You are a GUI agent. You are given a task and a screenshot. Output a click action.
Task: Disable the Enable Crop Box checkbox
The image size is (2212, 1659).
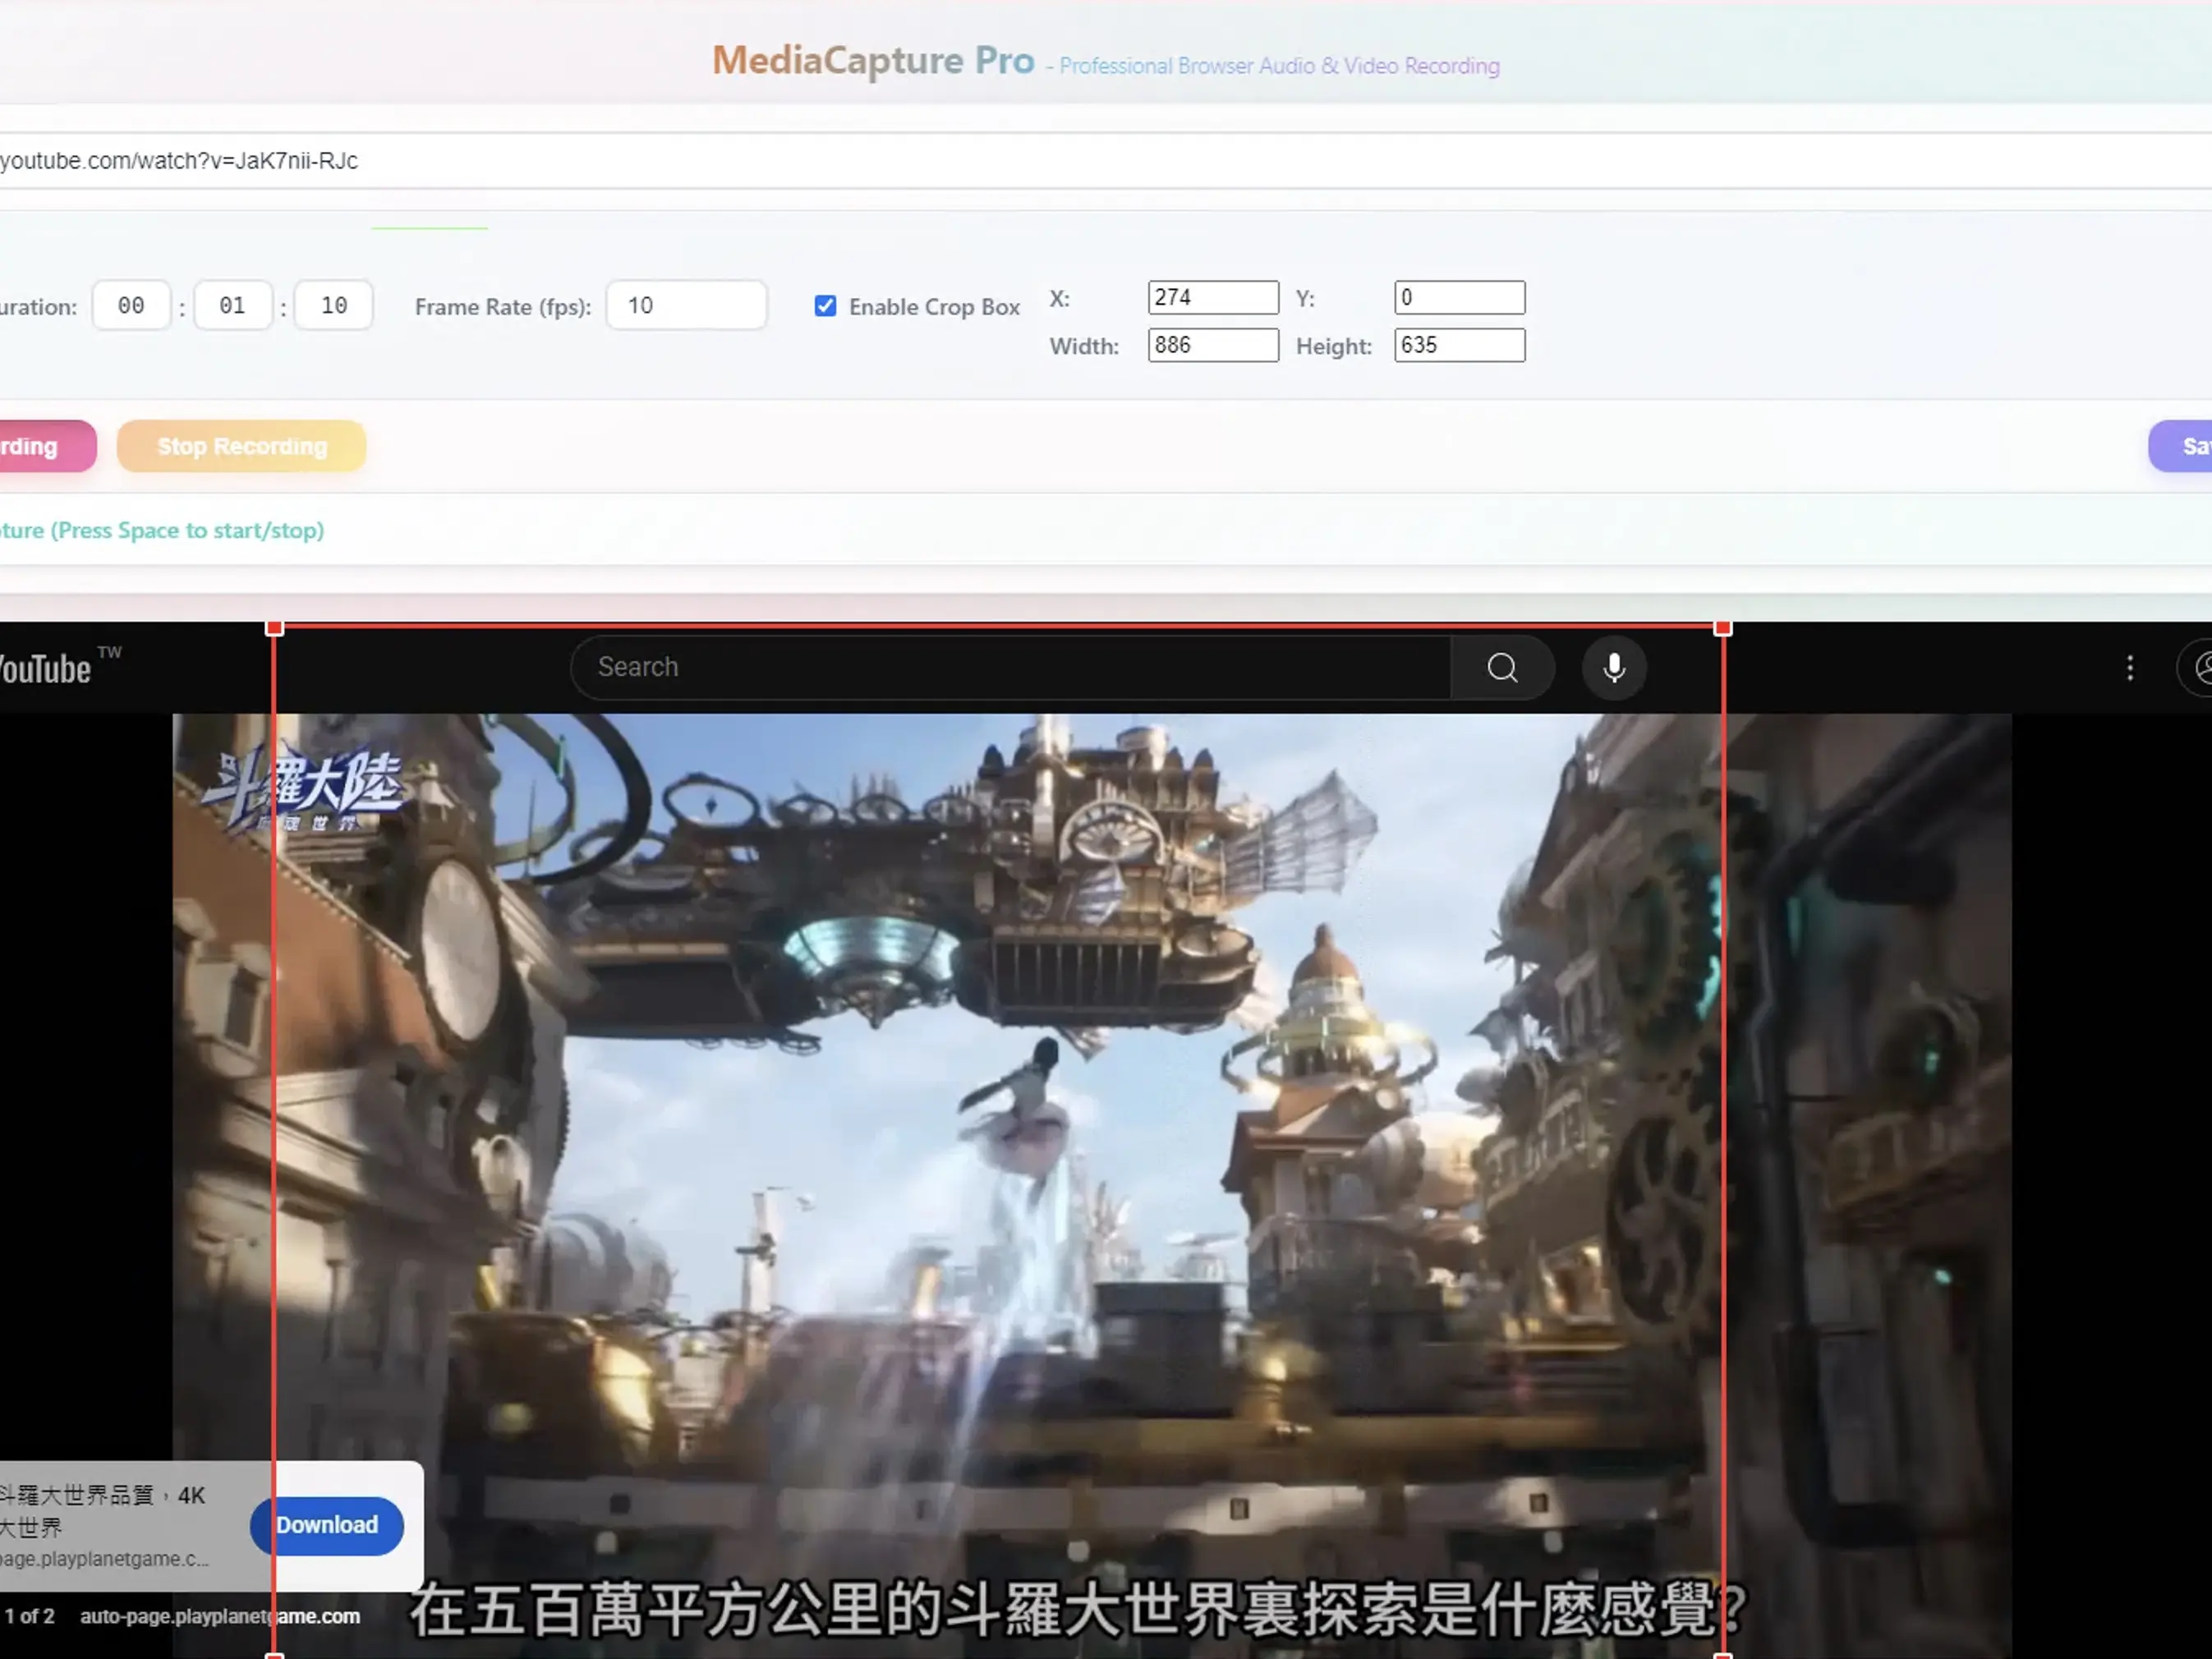click(x=825, y=306)
